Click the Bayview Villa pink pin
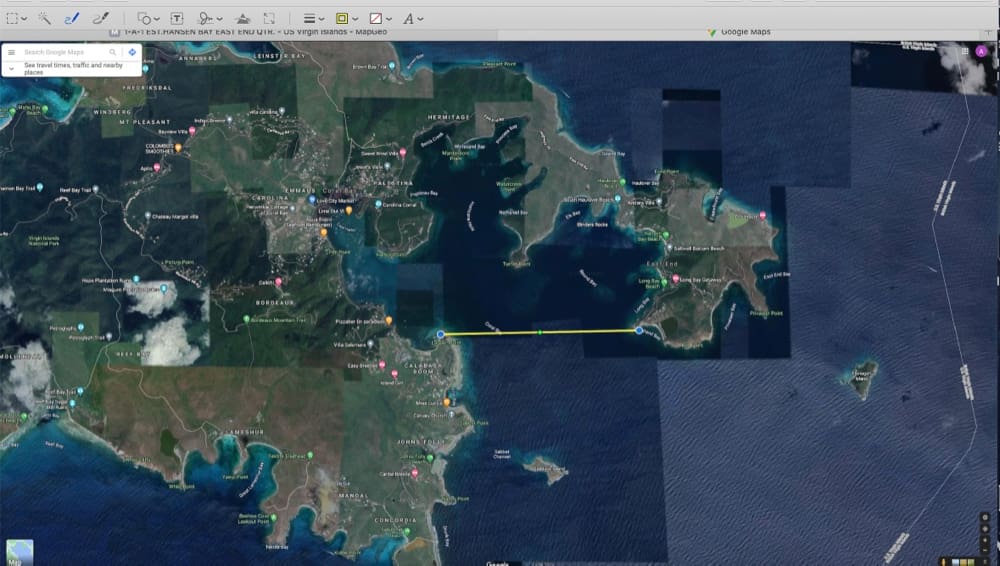The image size is (1000, 566). [x=192, y=131]
